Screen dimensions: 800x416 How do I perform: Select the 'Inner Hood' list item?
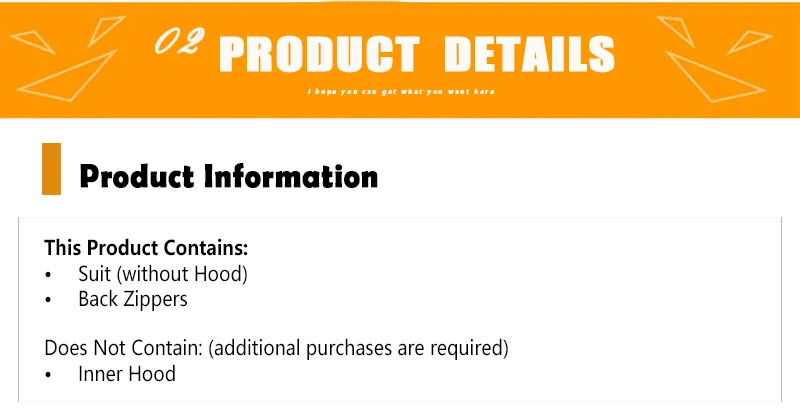click(127, 374)
